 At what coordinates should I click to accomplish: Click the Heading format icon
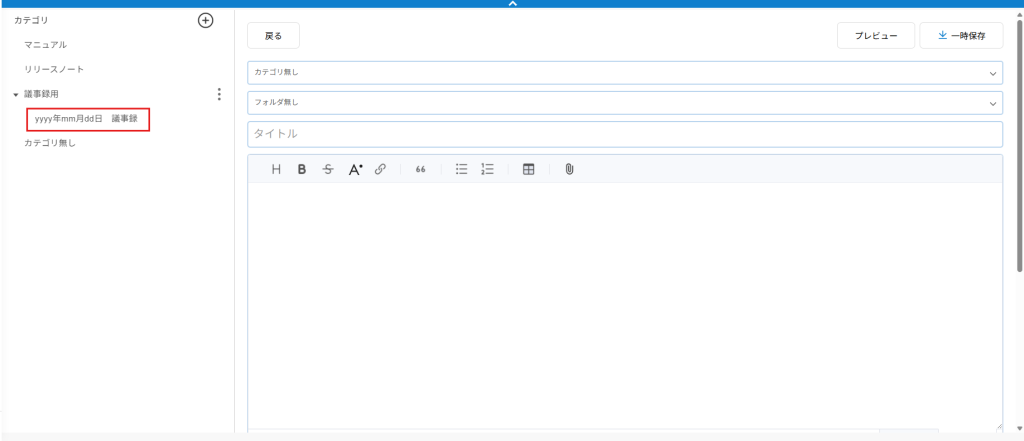pyautogui.click(x=276, y=170)
